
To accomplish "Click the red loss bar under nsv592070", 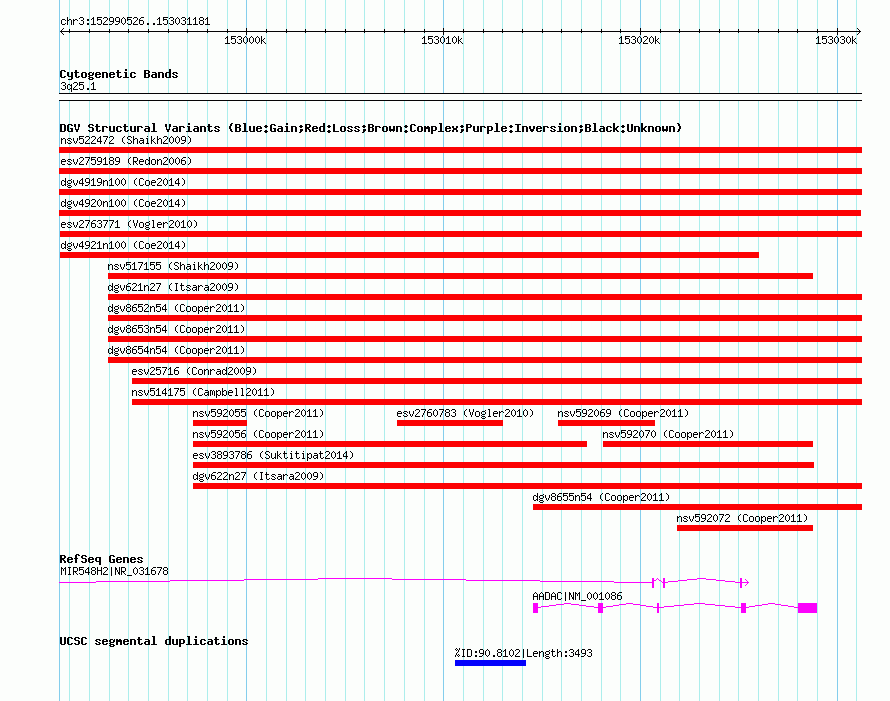I will pyautogui.click(x=708, y=444).
